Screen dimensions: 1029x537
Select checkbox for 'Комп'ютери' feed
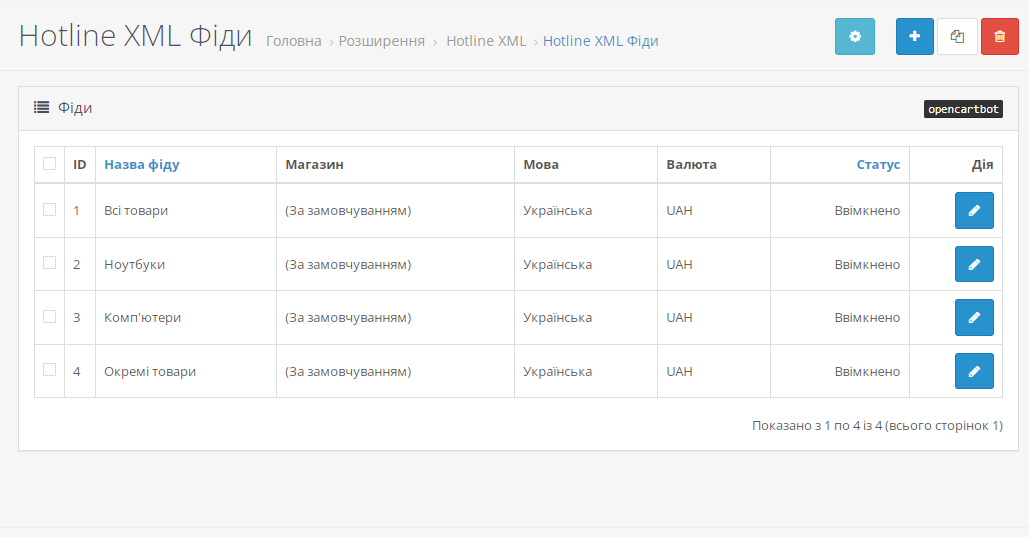pyautogui.click(x=49, y=316)
